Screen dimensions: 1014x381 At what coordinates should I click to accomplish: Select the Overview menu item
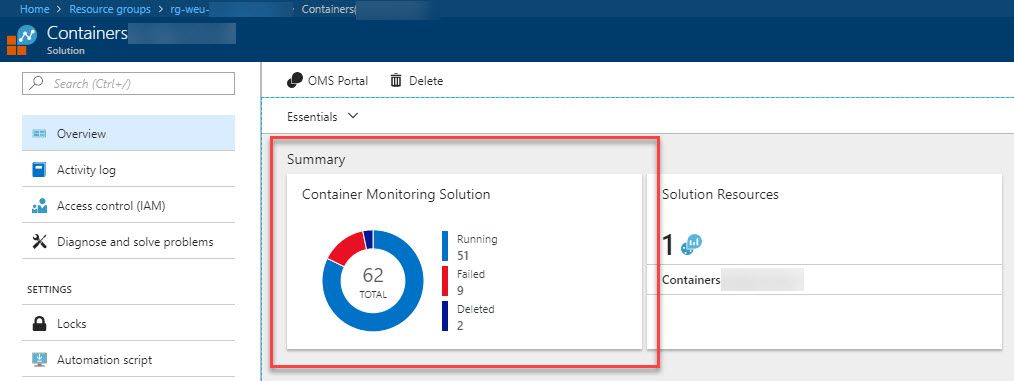point(128,133)
